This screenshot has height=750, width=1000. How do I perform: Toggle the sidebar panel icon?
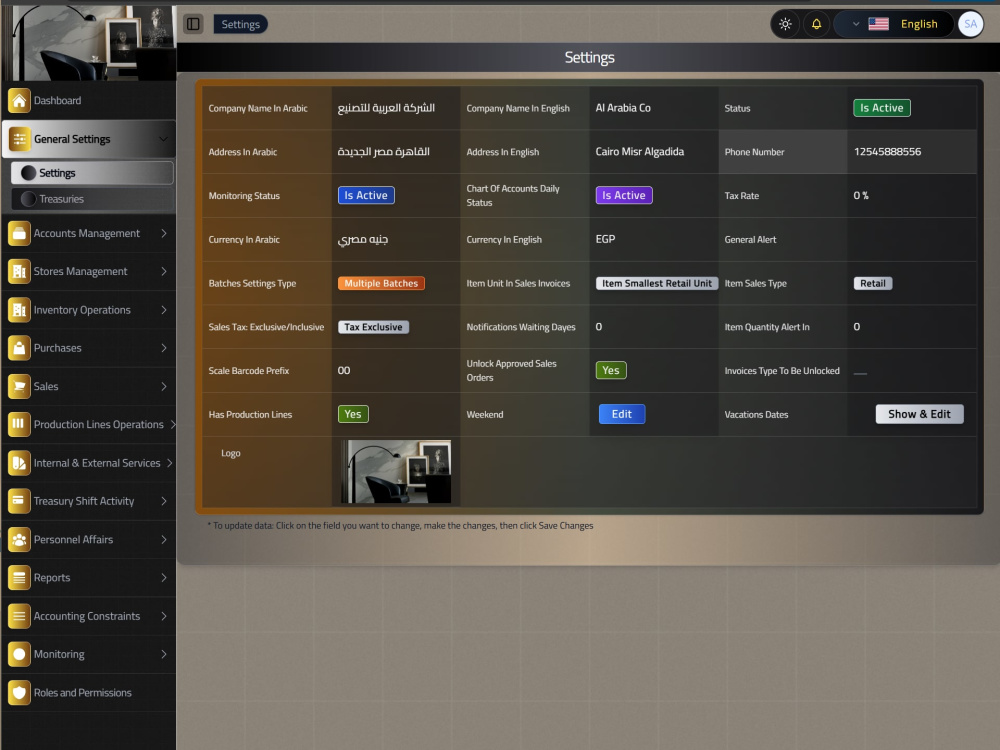[193, 24]
